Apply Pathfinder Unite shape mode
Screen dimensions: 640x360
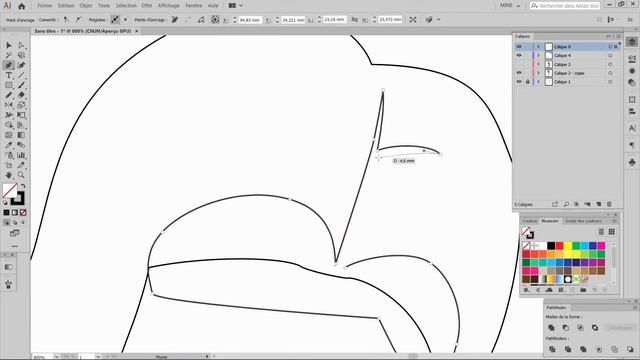pos(551,327)
